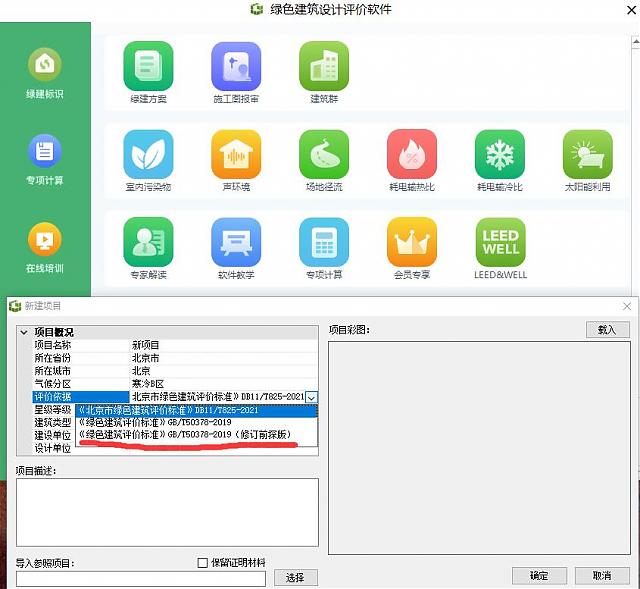Open the 声环境 calculation icon

tap(236, 154)
